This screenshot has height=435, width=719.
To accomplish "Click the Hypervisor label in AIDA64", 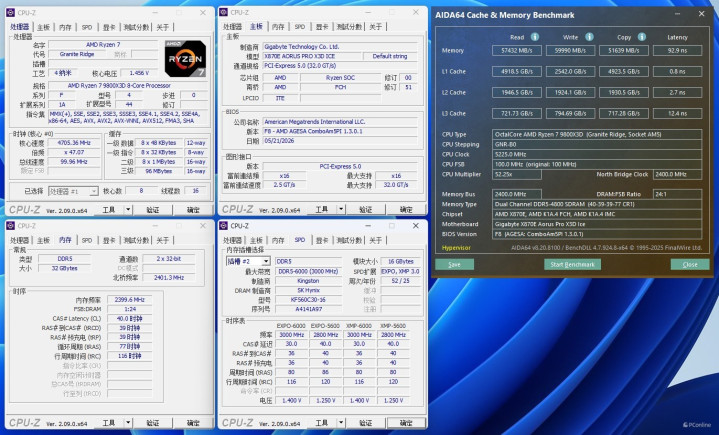I will (456, 248).
